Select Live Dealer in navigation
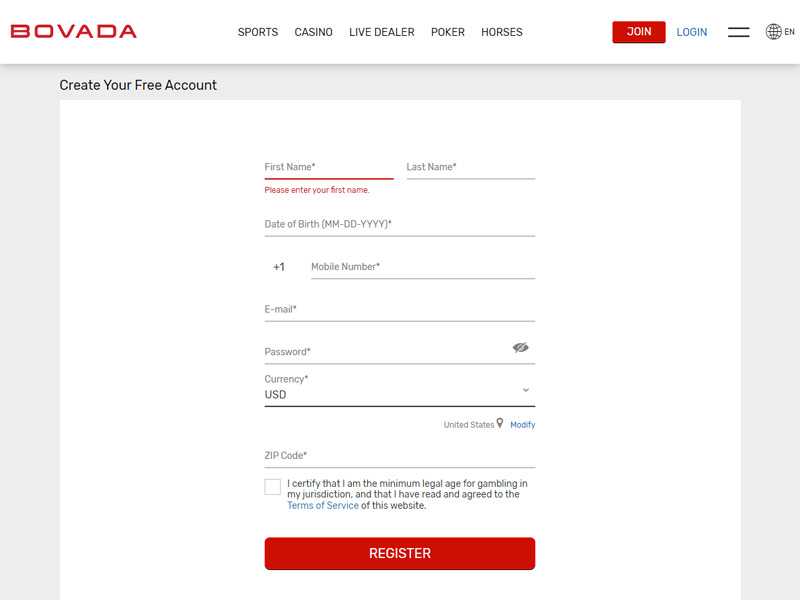The height and width of the screenshot is (600, 800). click(x=382, y=32)
